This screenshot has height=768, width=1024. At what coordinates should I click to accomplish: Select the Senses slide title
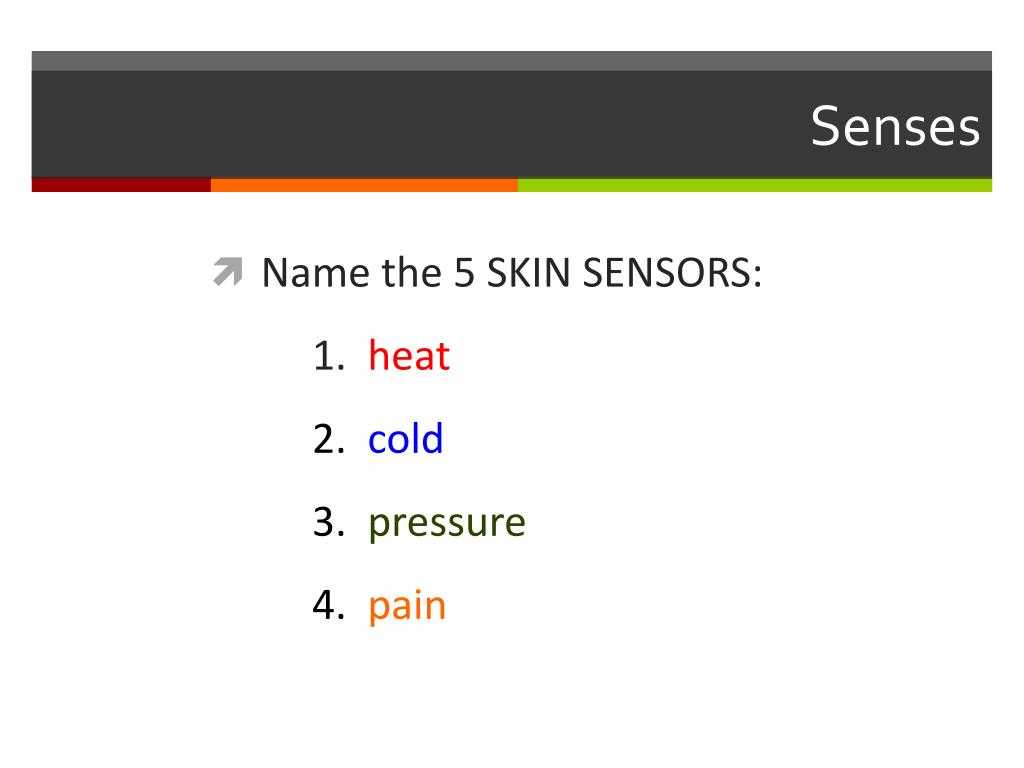point(895,126)
